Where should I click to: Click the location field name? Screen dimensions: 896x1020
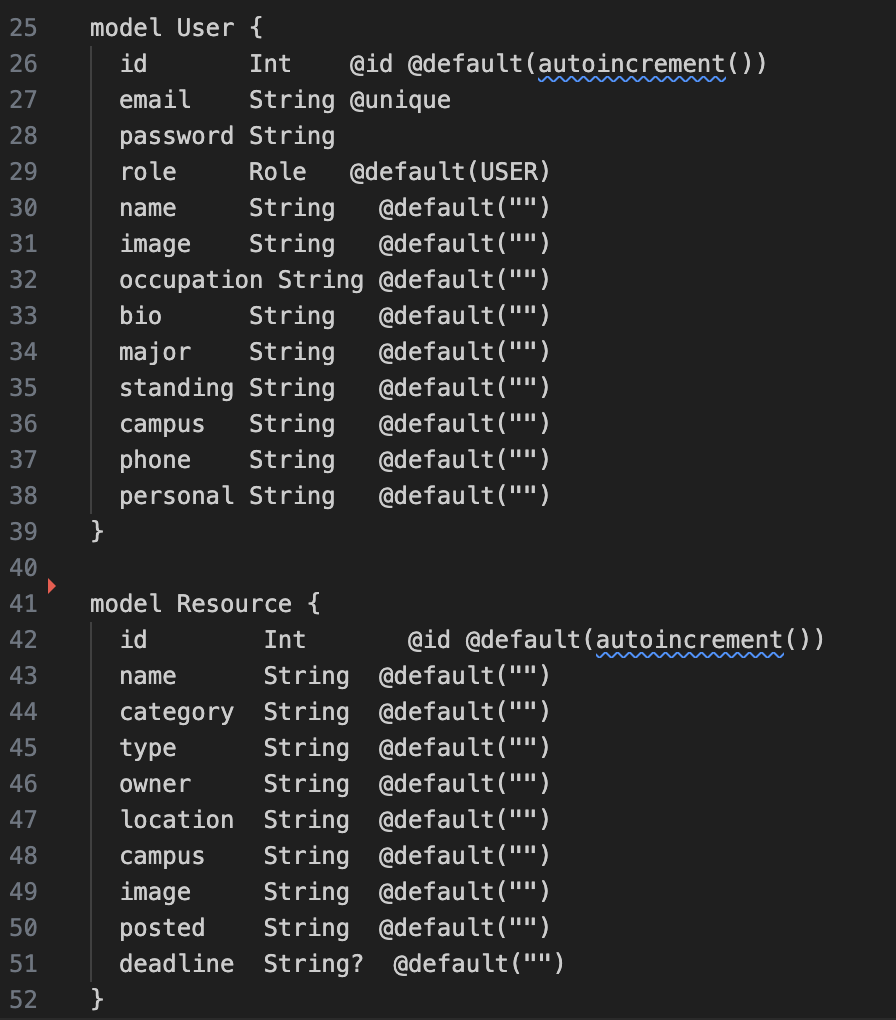[x=176, y=820]
